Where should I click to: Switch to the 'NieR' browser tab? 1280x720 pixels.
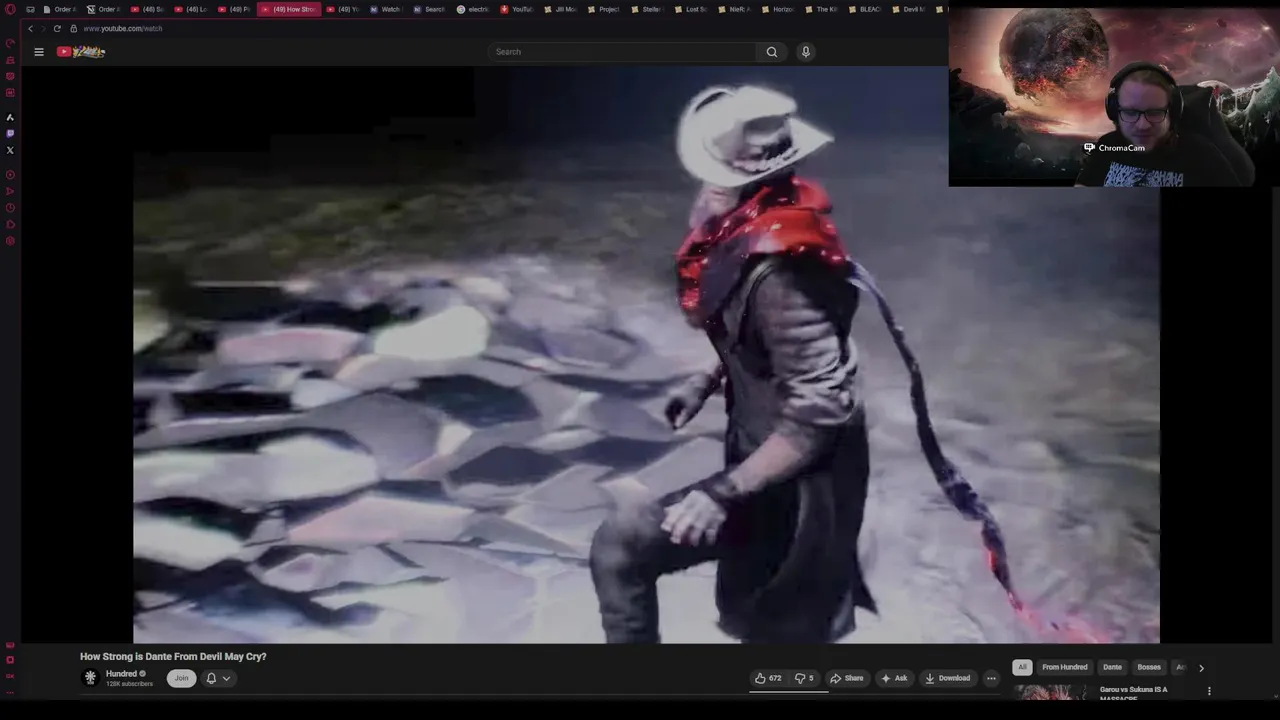click(734, 9)
